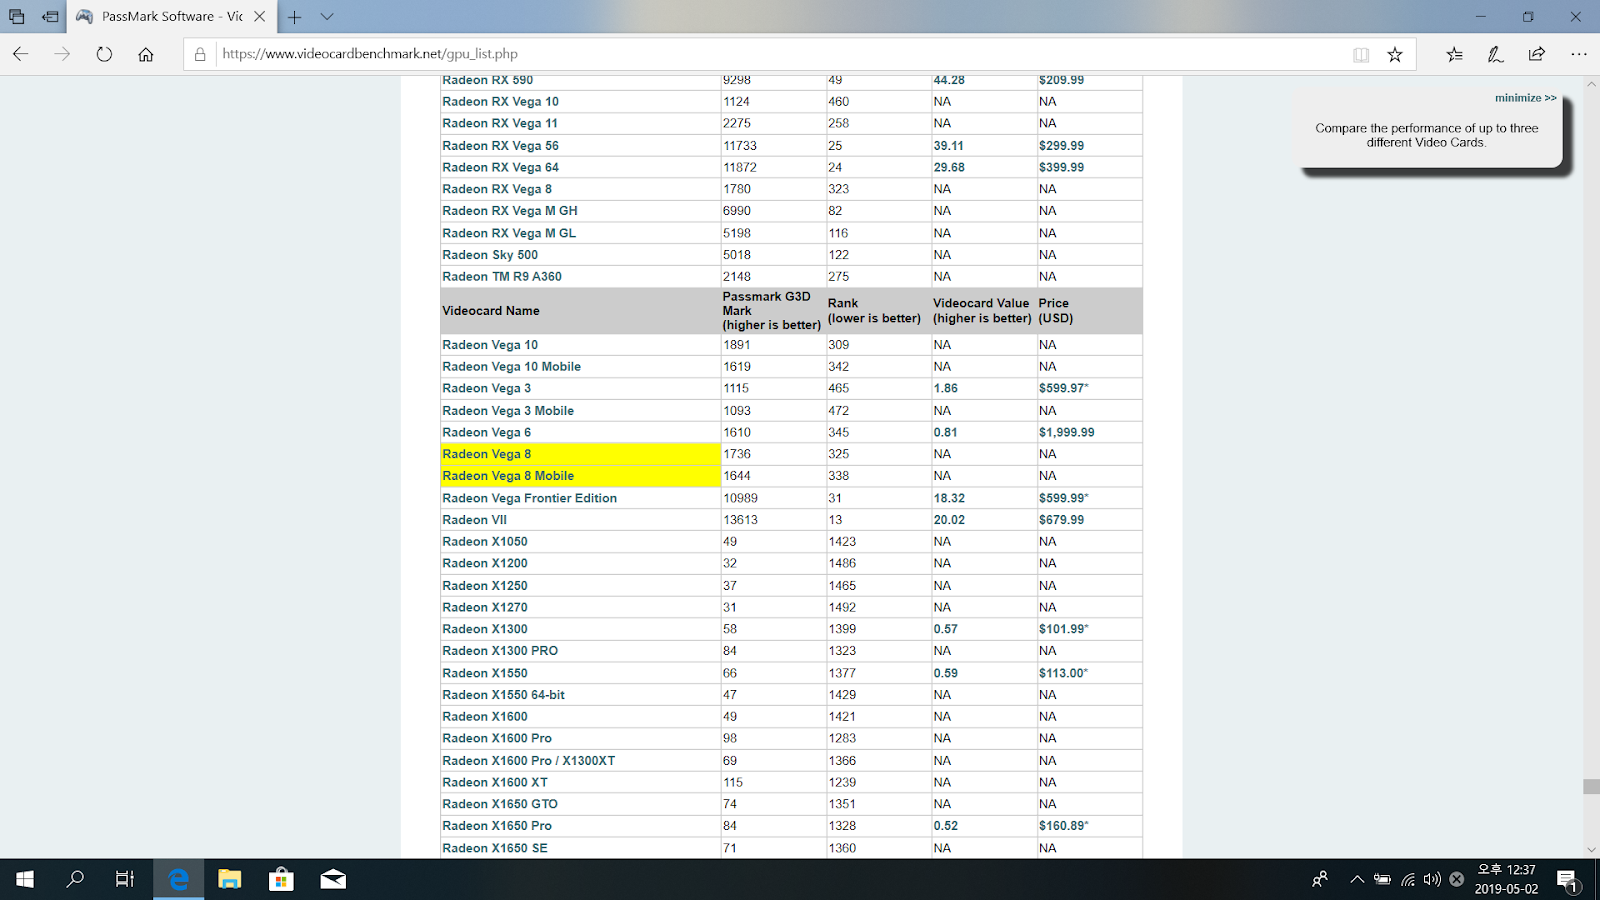Click the page scrollbar thumb
1600x900 pixels.
[1591, 787]
